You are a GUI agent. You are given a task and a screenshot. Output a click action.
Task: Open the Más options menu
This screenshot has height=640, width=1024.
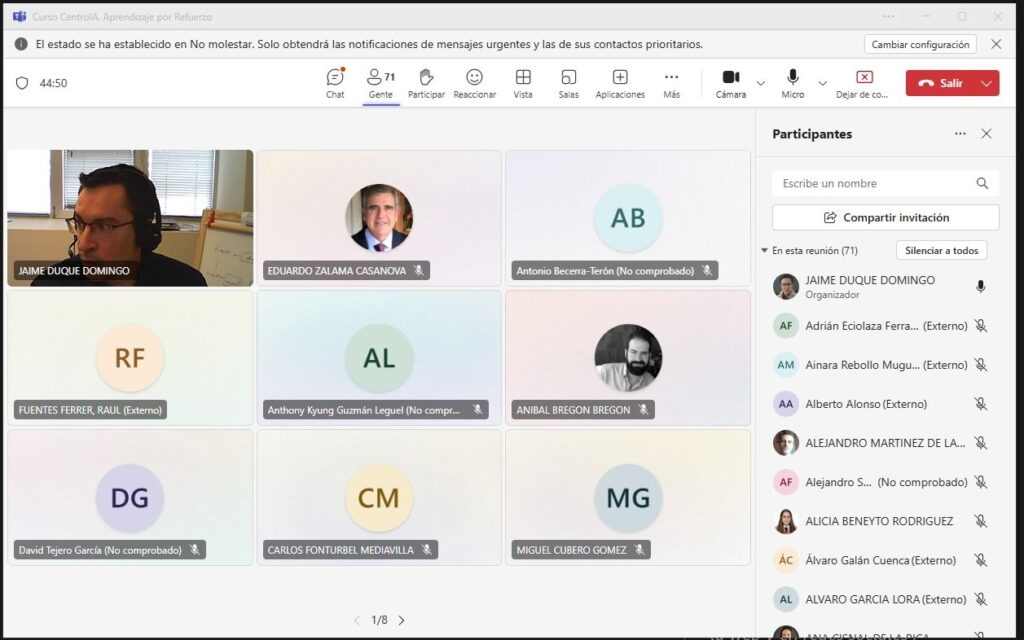click(x=671, y=84)
